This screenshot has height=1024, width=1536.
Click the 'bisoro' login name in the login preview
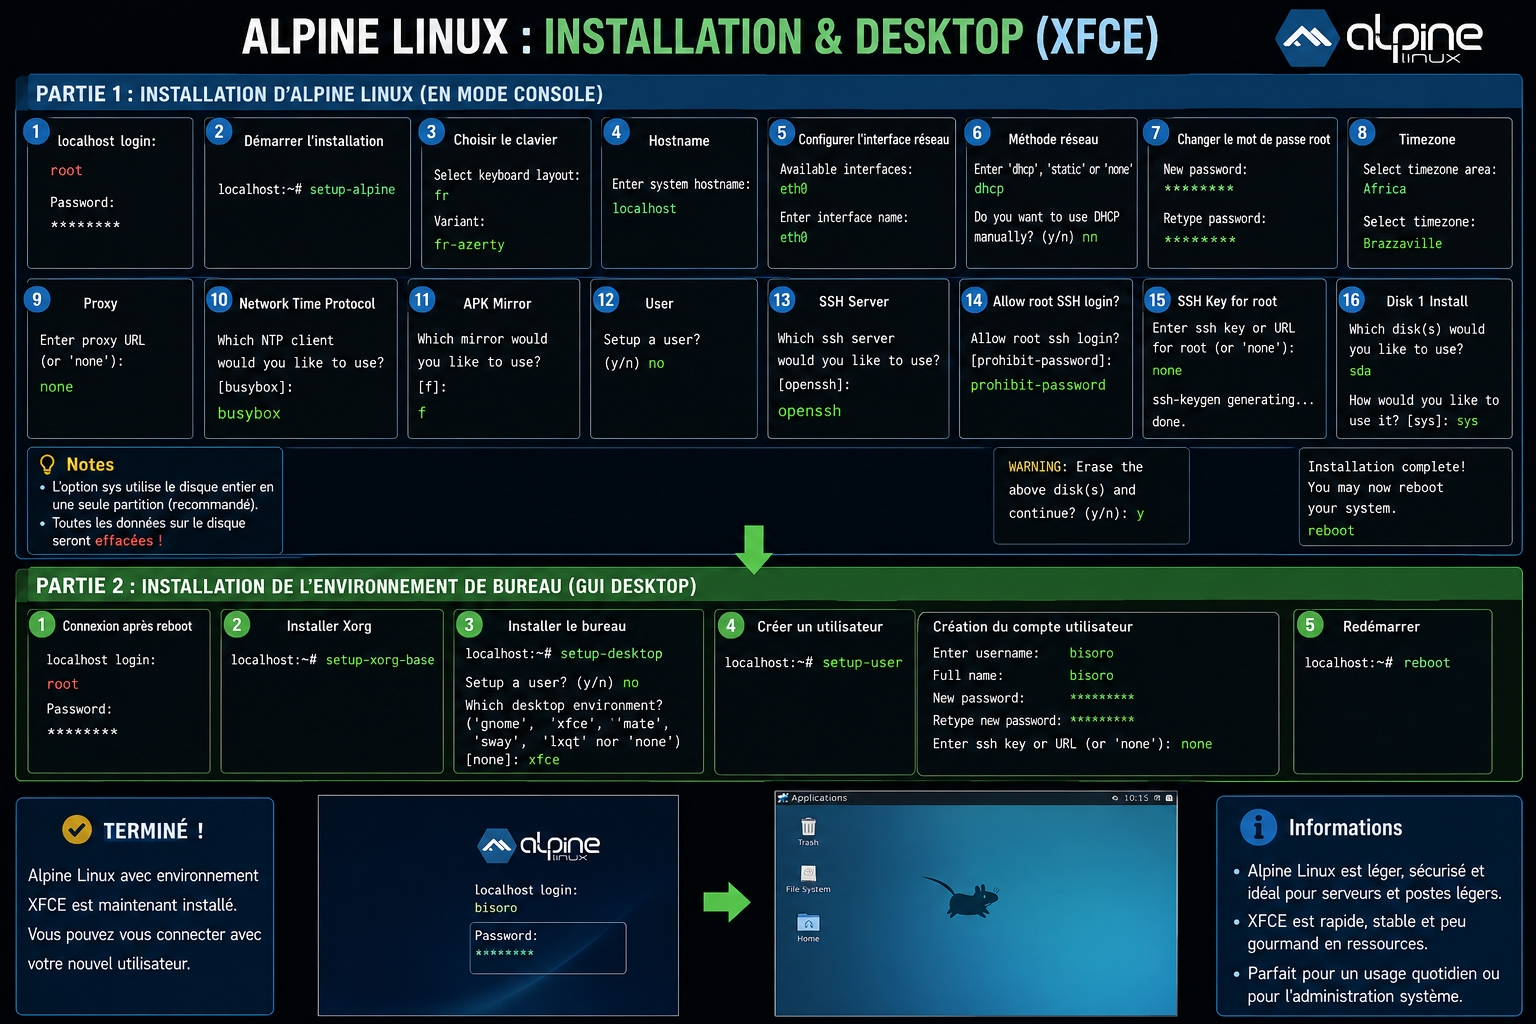(496, 908)
